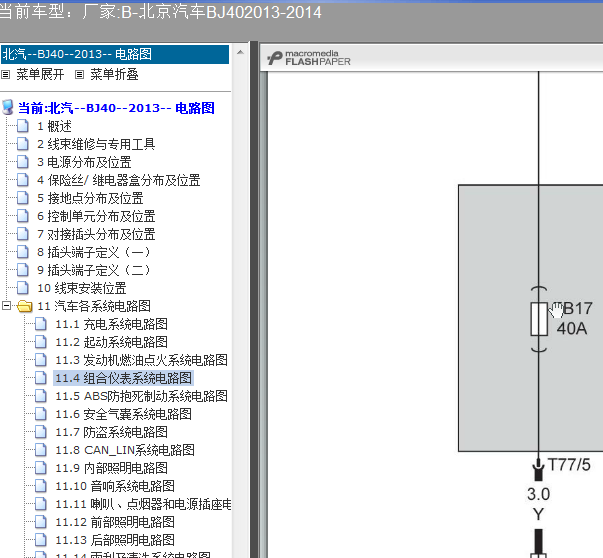Open 11.9 内部照明电路图

[x=112, y=468]
